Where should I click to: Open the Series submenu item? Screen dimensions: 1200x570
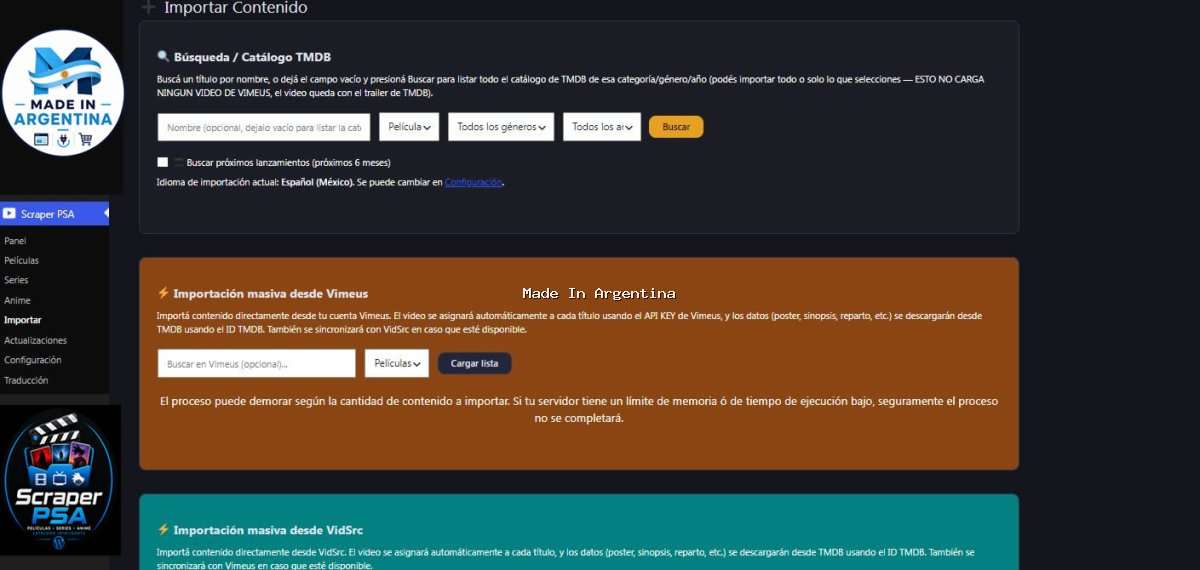(x=16, y=280)
